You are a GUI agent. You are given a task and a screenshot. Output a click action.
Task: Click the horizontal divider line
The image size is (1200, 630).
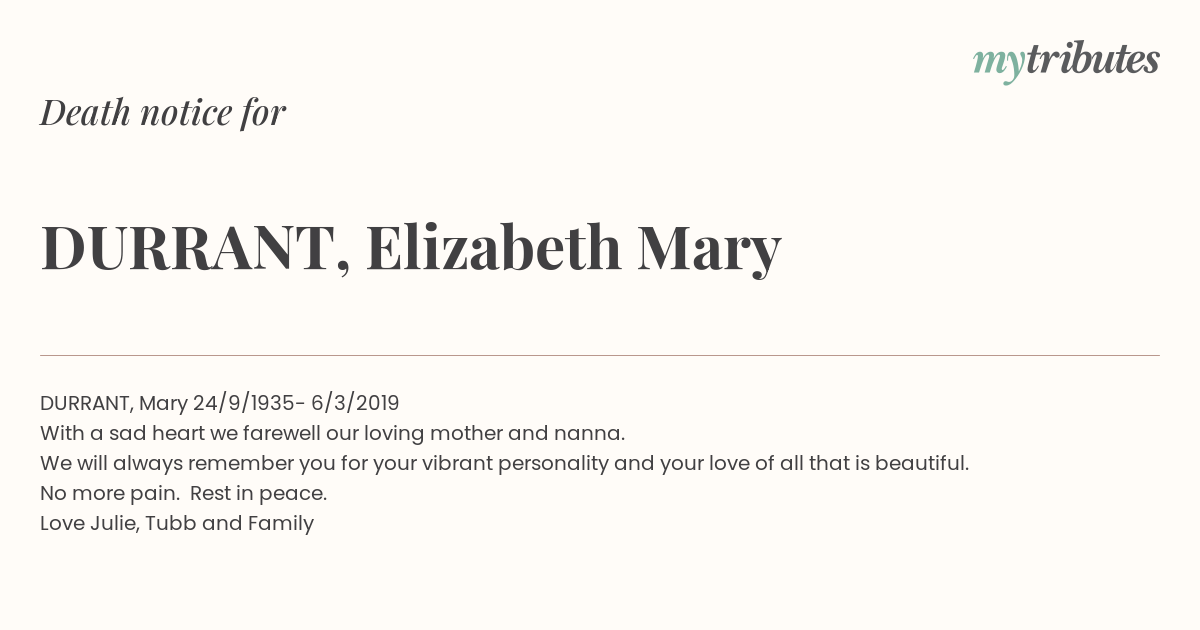[600, 355]
